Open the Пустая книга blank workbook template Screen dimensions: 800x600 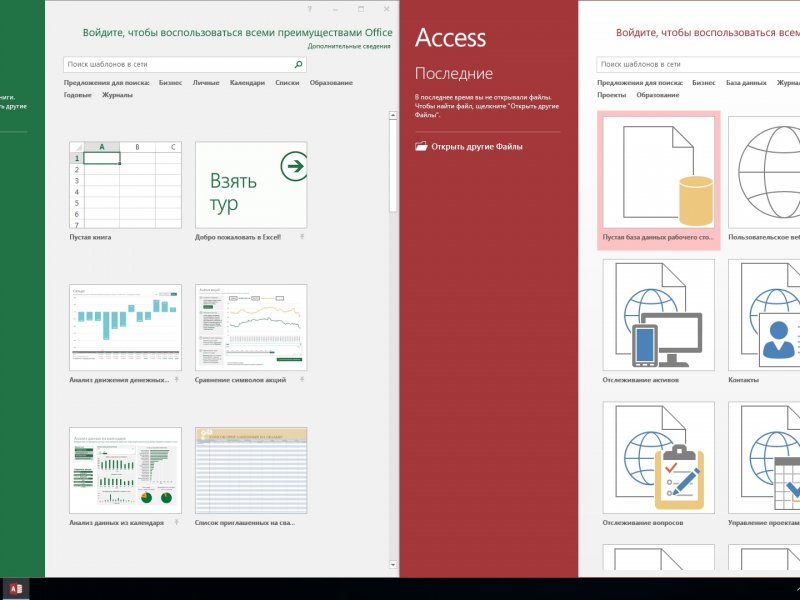coord(126,185)
